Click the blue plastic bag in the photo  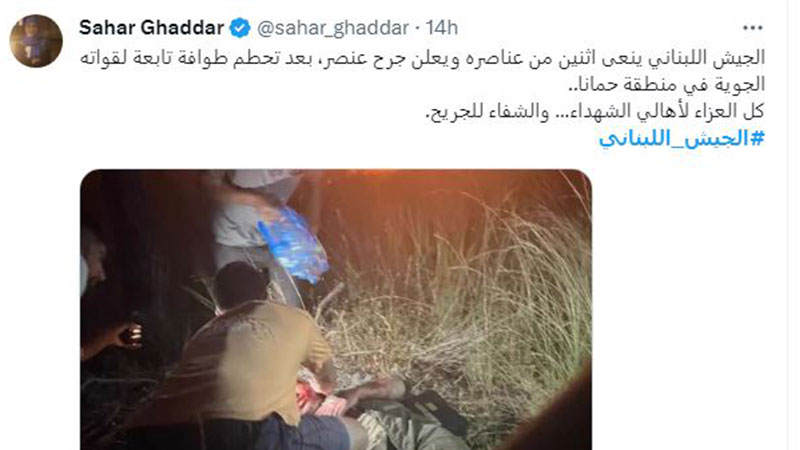pos(294,244)
